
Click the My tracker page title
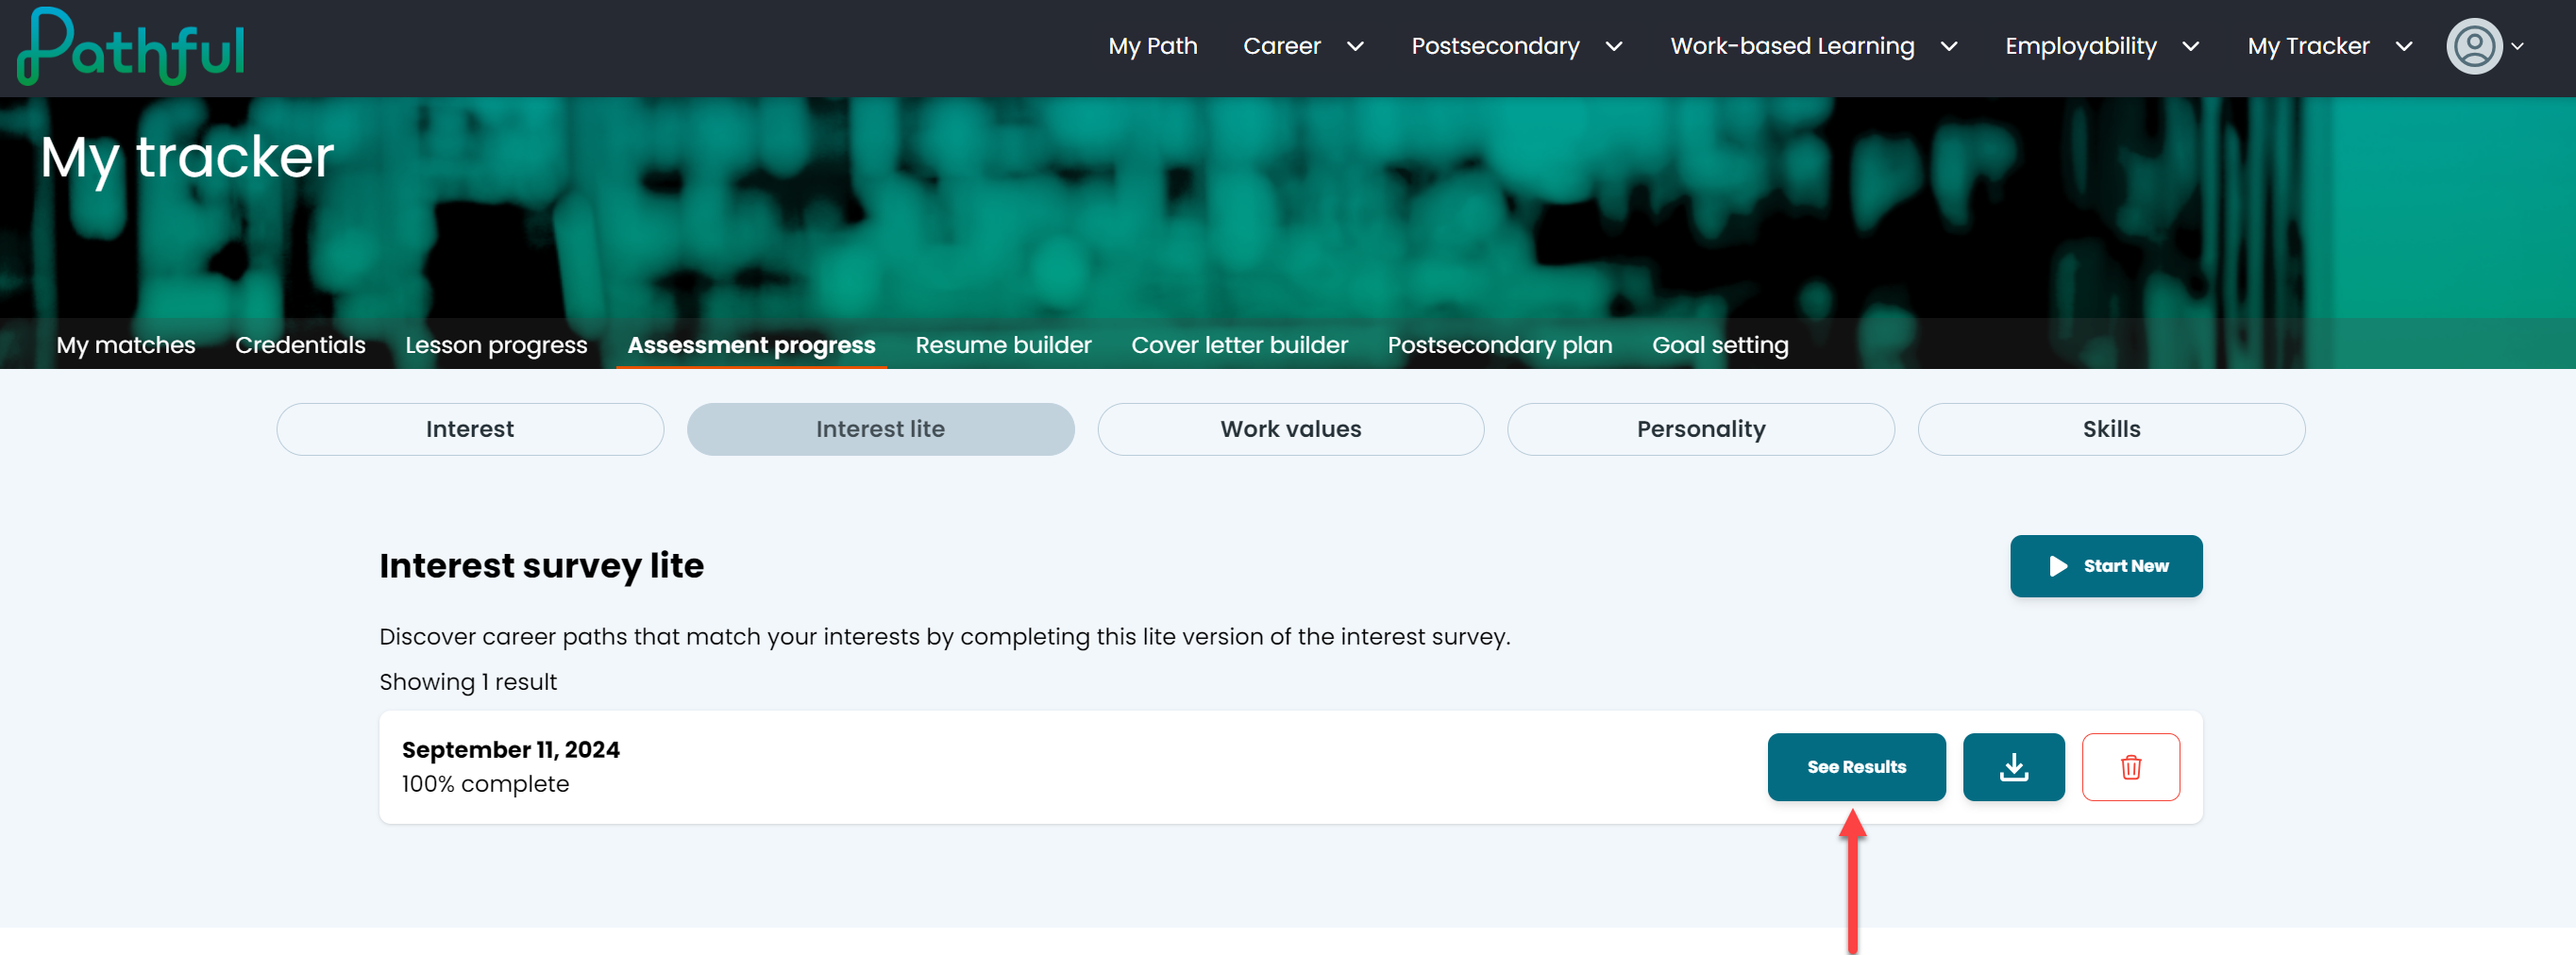point(187,158)
